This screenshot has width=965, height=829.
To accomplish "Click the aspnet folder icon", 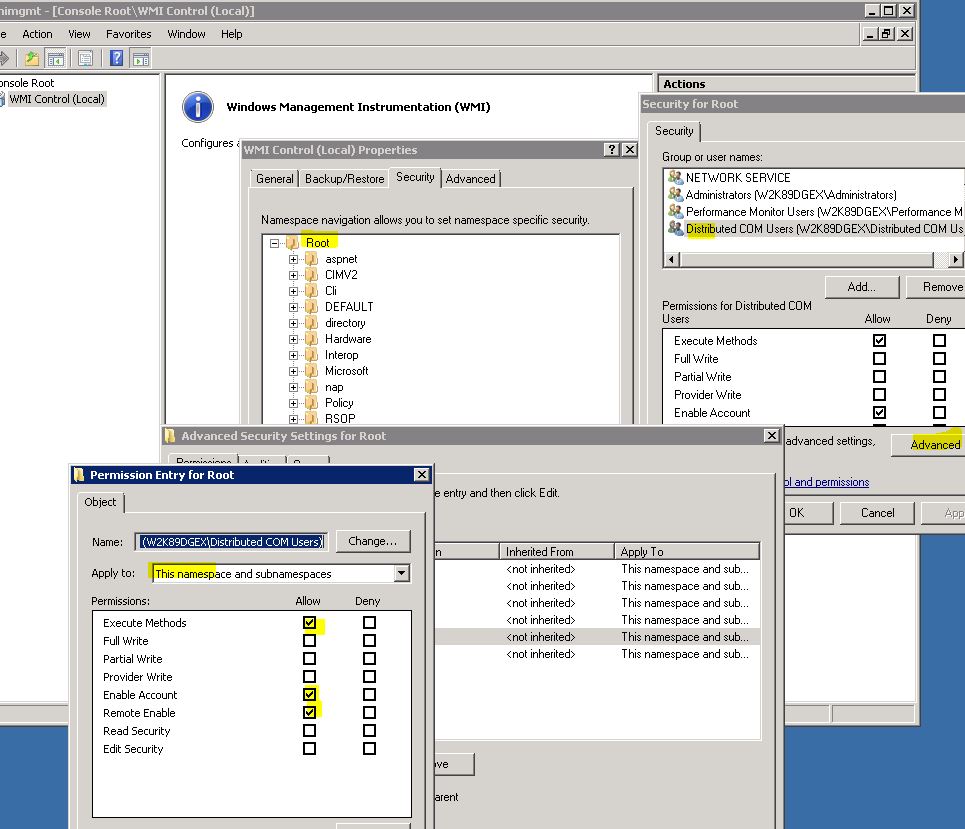I will click(312, 259).
